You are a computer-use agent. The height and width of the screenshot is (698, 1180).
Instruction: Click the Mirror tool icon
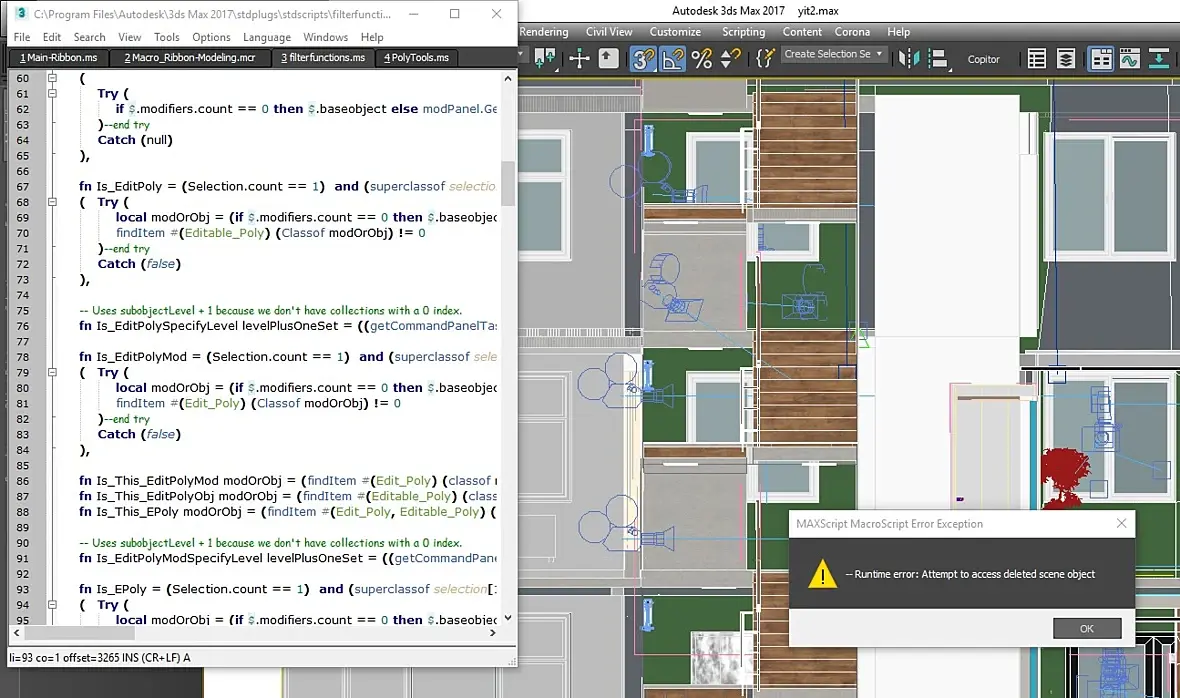(908, 59)
